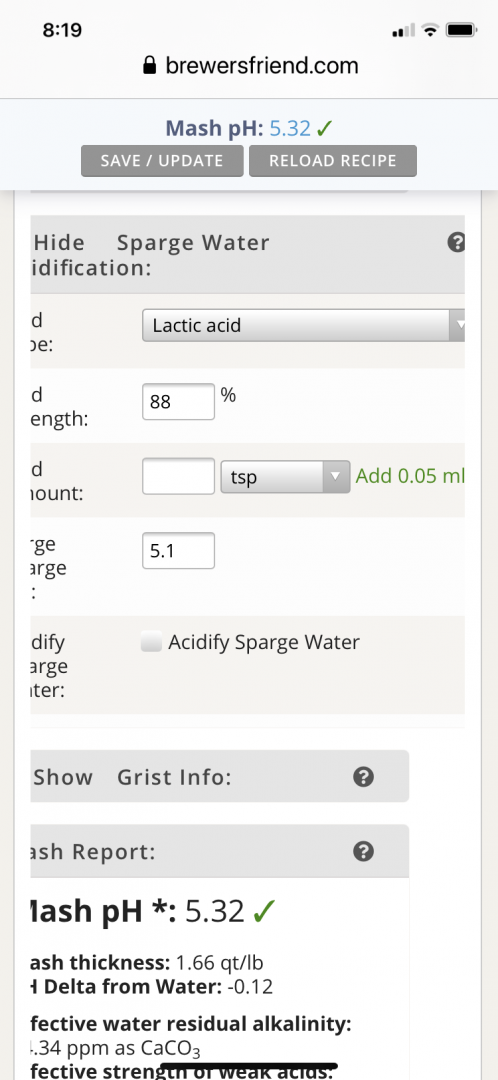Open help icon for Sparge Water Acidification
498x1080 pixels.
(456, 242)
